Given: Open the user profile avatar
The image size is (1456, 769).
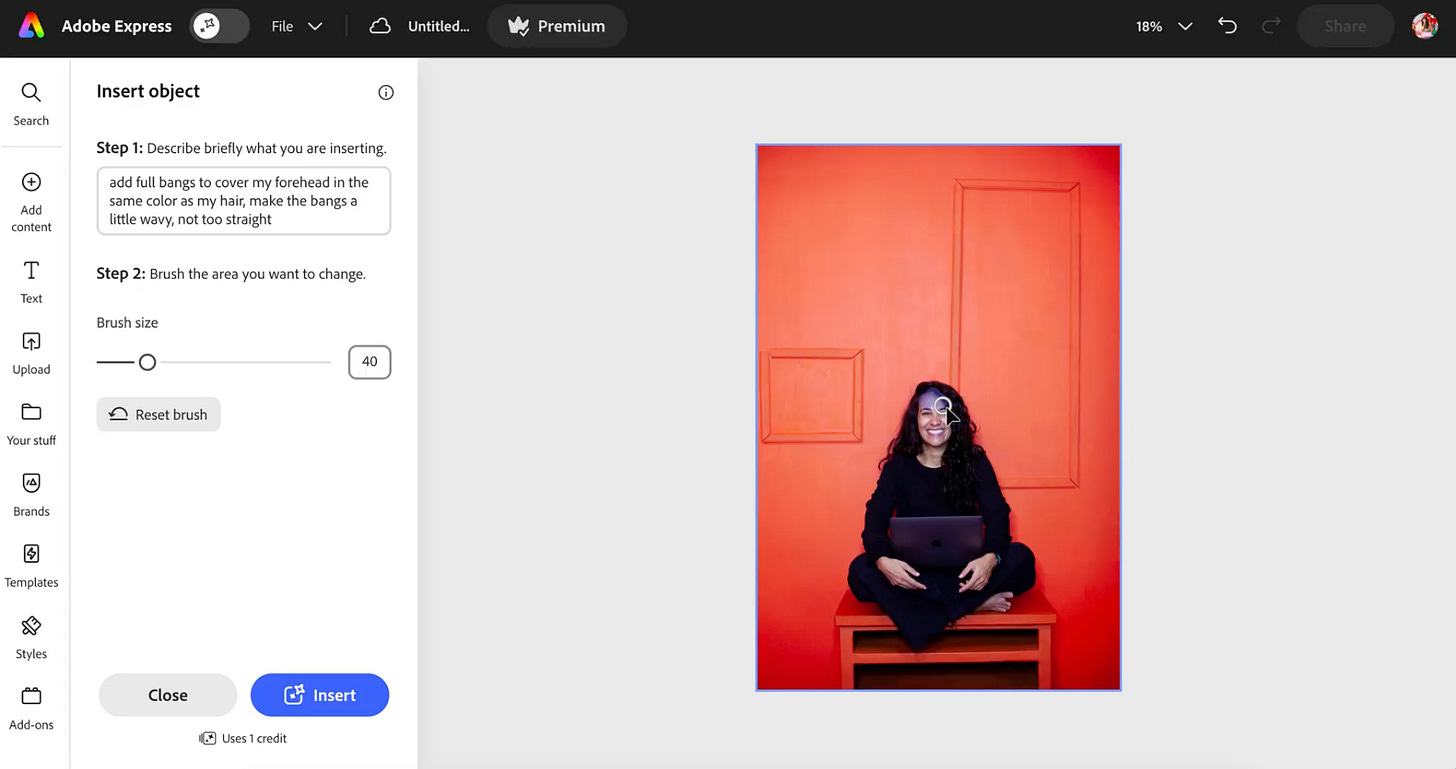Looking at the screenshot, I should click(x=1424, y=26).
